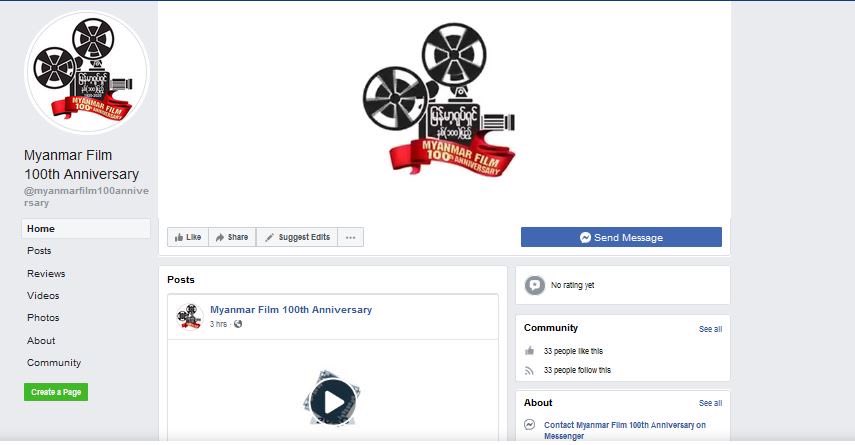855x445 pixels.
Task: Click the Send Message button
Action: coord(620,237)
